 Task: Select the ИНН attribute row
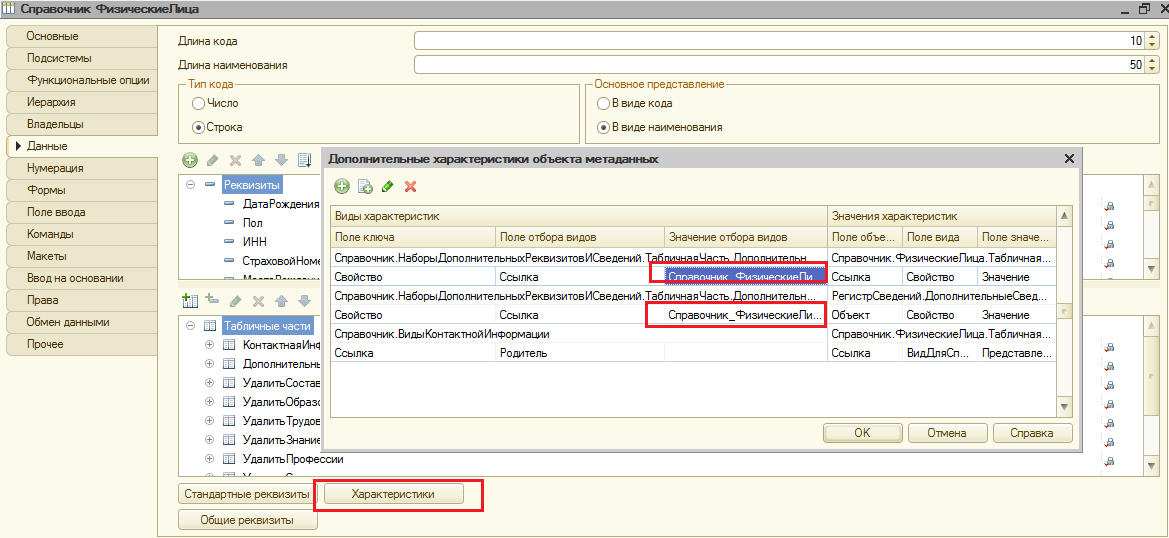point(254,242)
